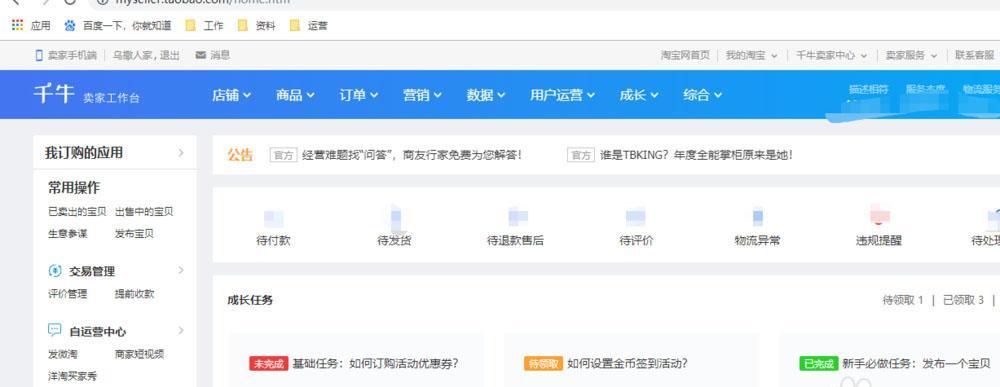The image size is (1000, 387).
Task: Open task 如何订购活动优惠券
Action: tap(376, 364)
